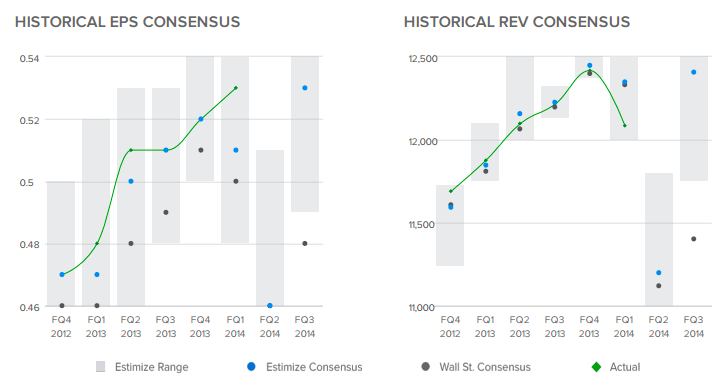Select FQ3 2014 gray EPS Wall St. dot

(305, 244)
